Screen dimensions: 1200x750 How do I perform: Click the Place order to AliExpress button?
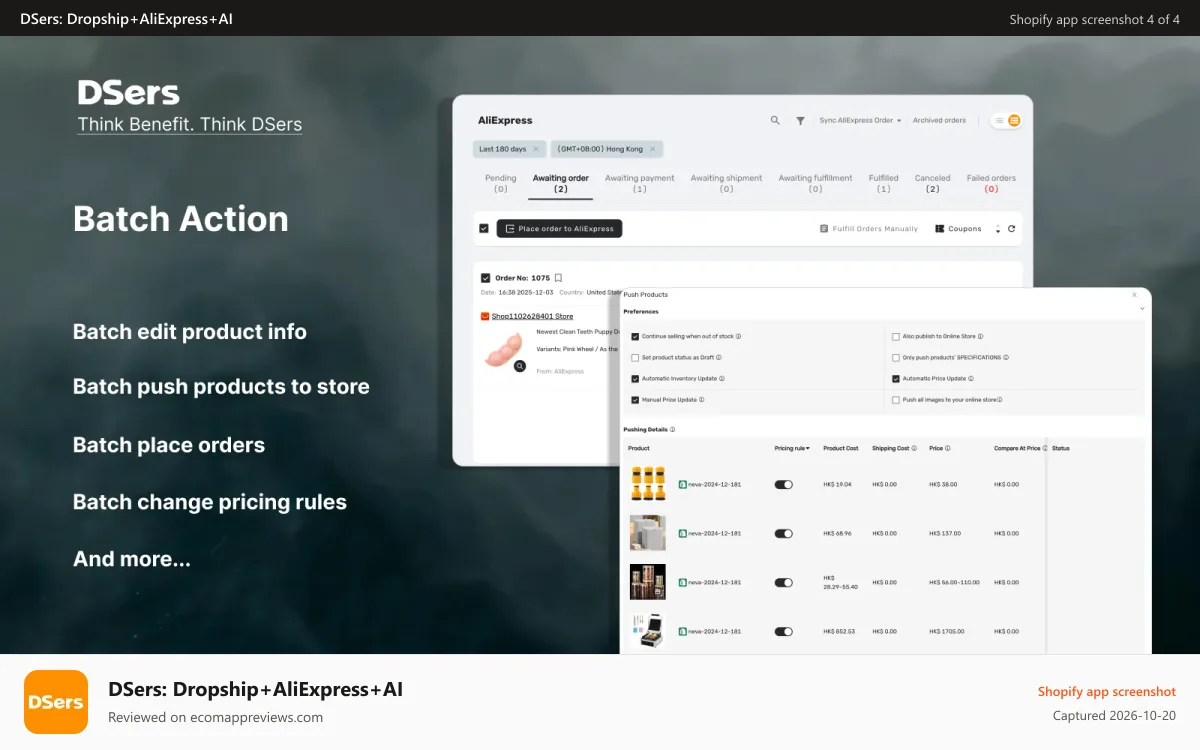click(x=559, y=229)
